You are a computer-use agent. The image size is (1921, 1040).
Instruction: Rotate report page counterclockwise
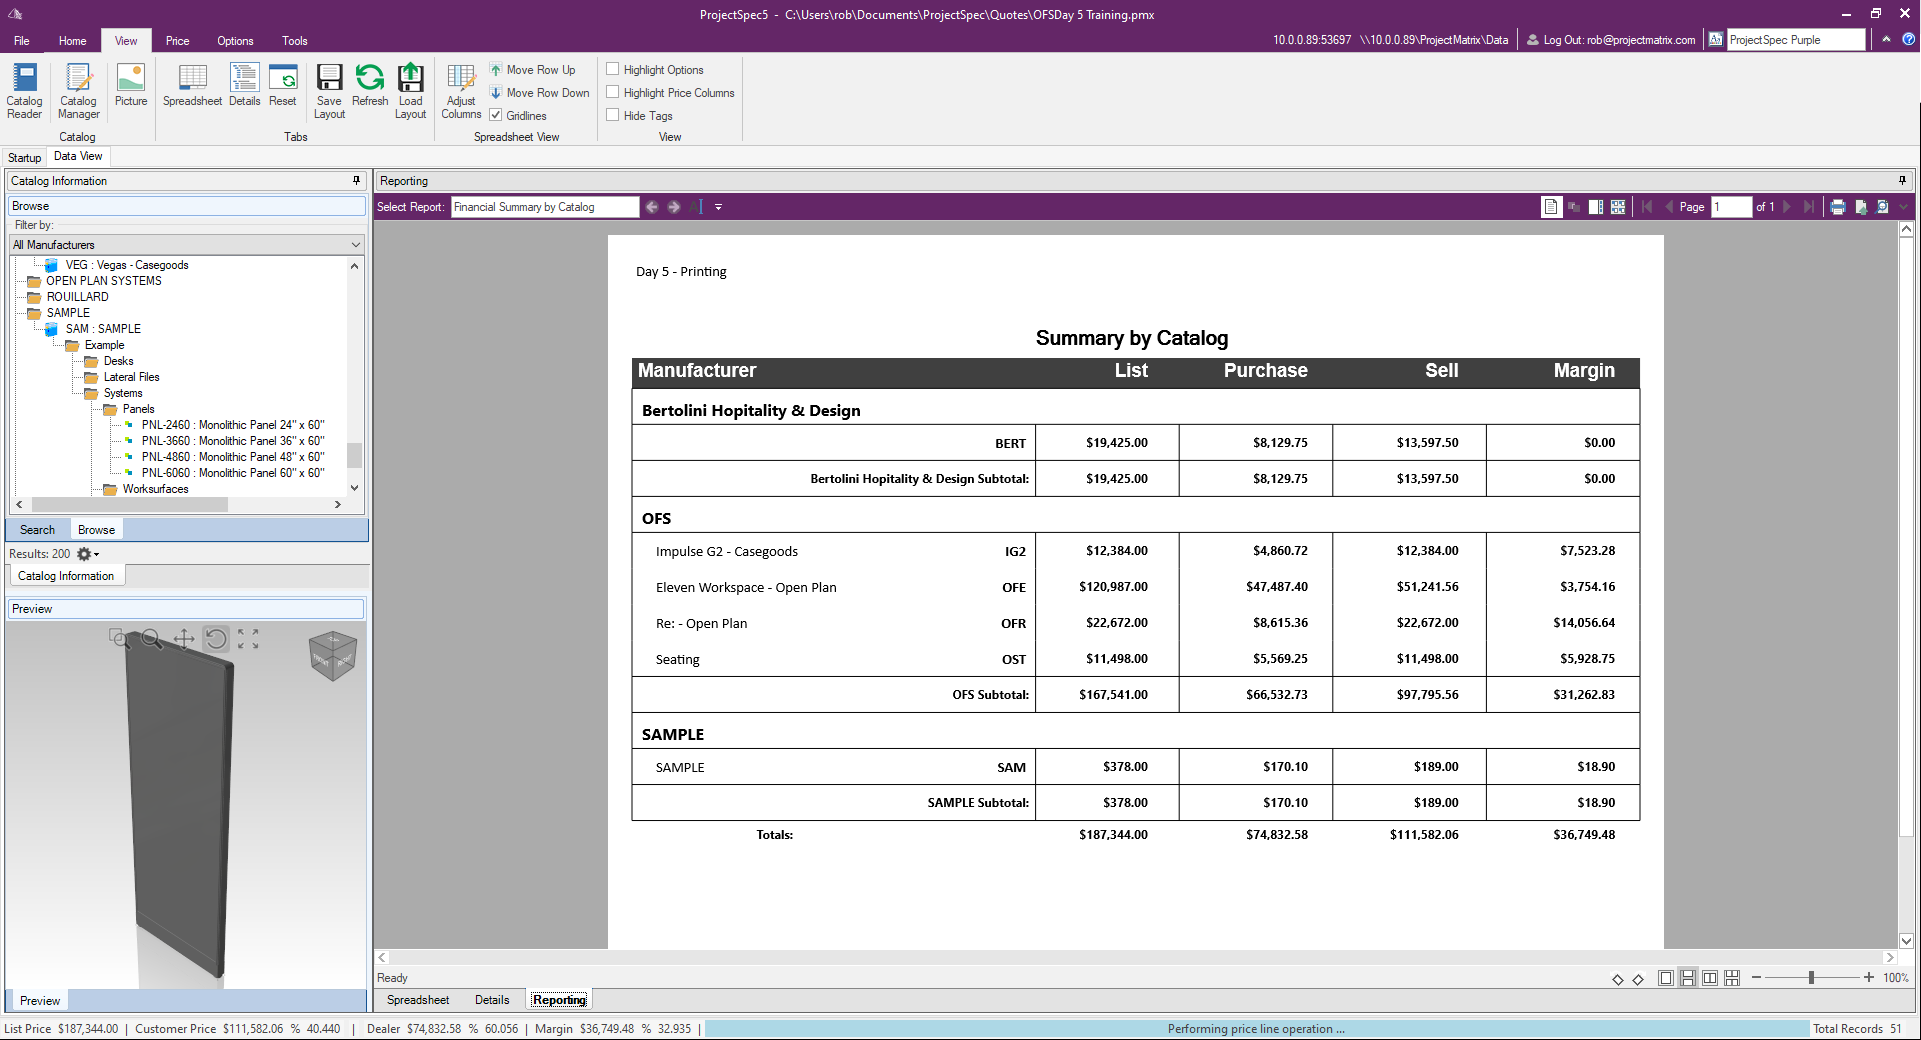click(1617, 979)
